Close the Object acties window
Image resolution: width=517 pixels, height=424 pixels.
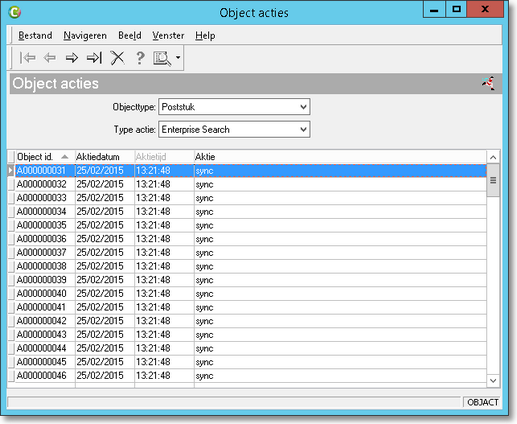485,10
